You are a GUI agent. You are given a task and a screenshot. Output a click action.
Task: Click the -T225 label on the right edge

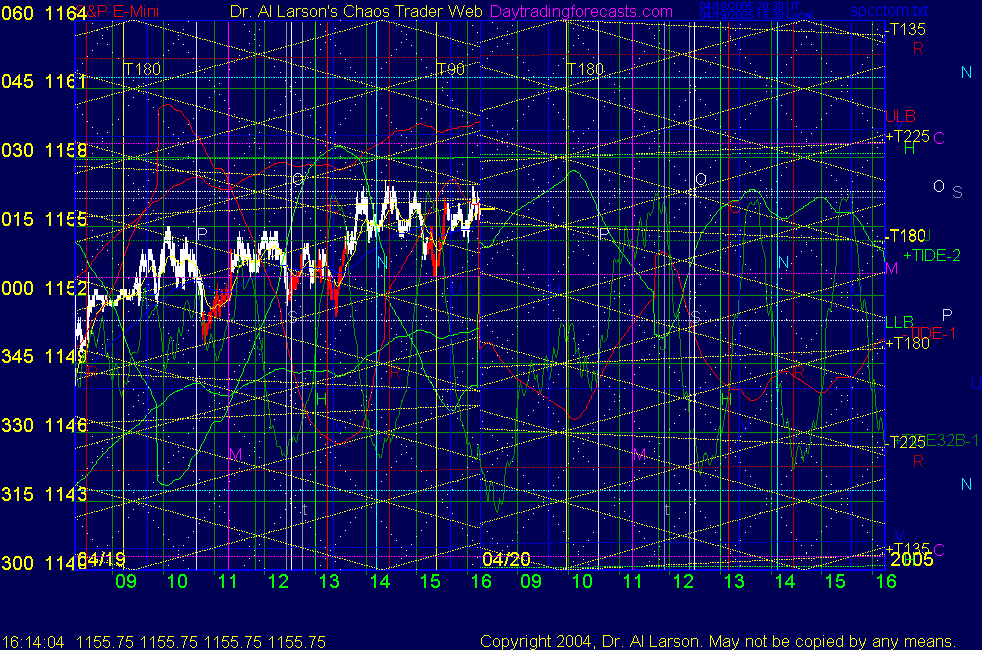904,441
